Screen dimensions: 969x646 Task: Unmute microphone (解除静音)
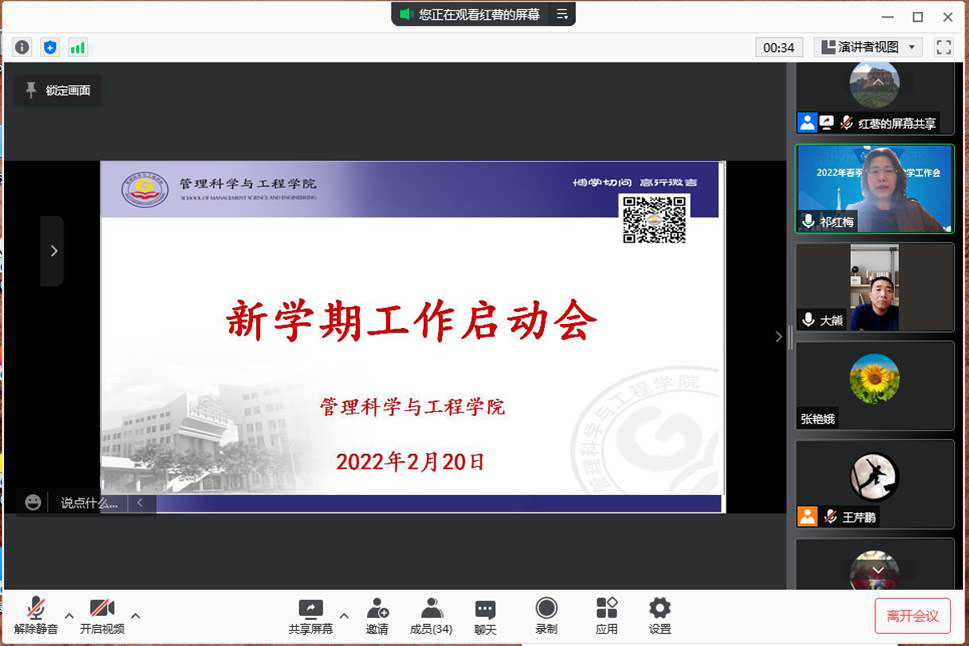pyautogui.click(x=36, y=616)
